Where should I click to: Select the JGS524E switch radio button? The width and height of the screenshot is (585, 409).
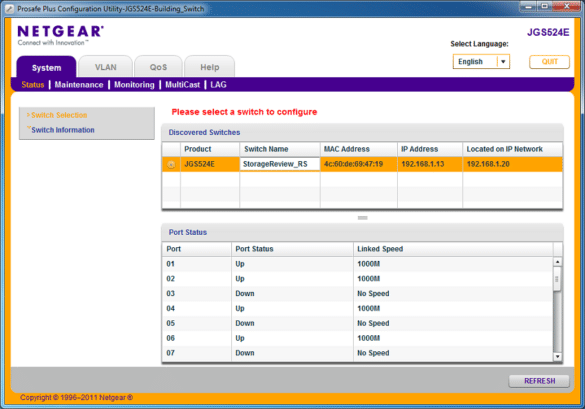pos(171,165)
